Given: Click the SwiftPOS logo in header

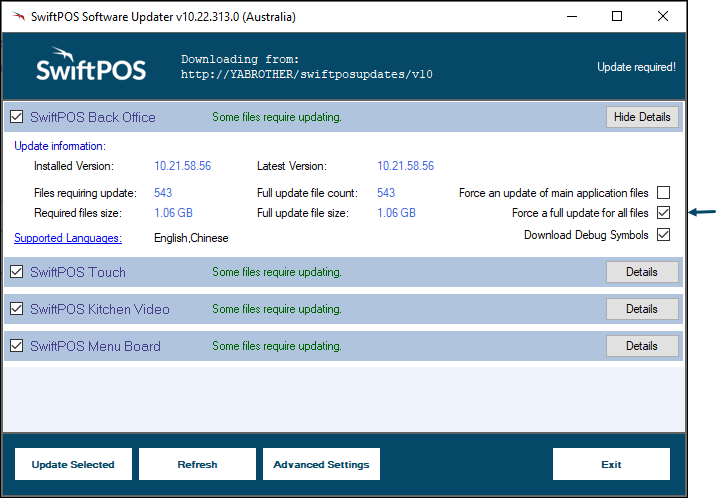Looking at the screenshot, I should click(x=91, y=64).
